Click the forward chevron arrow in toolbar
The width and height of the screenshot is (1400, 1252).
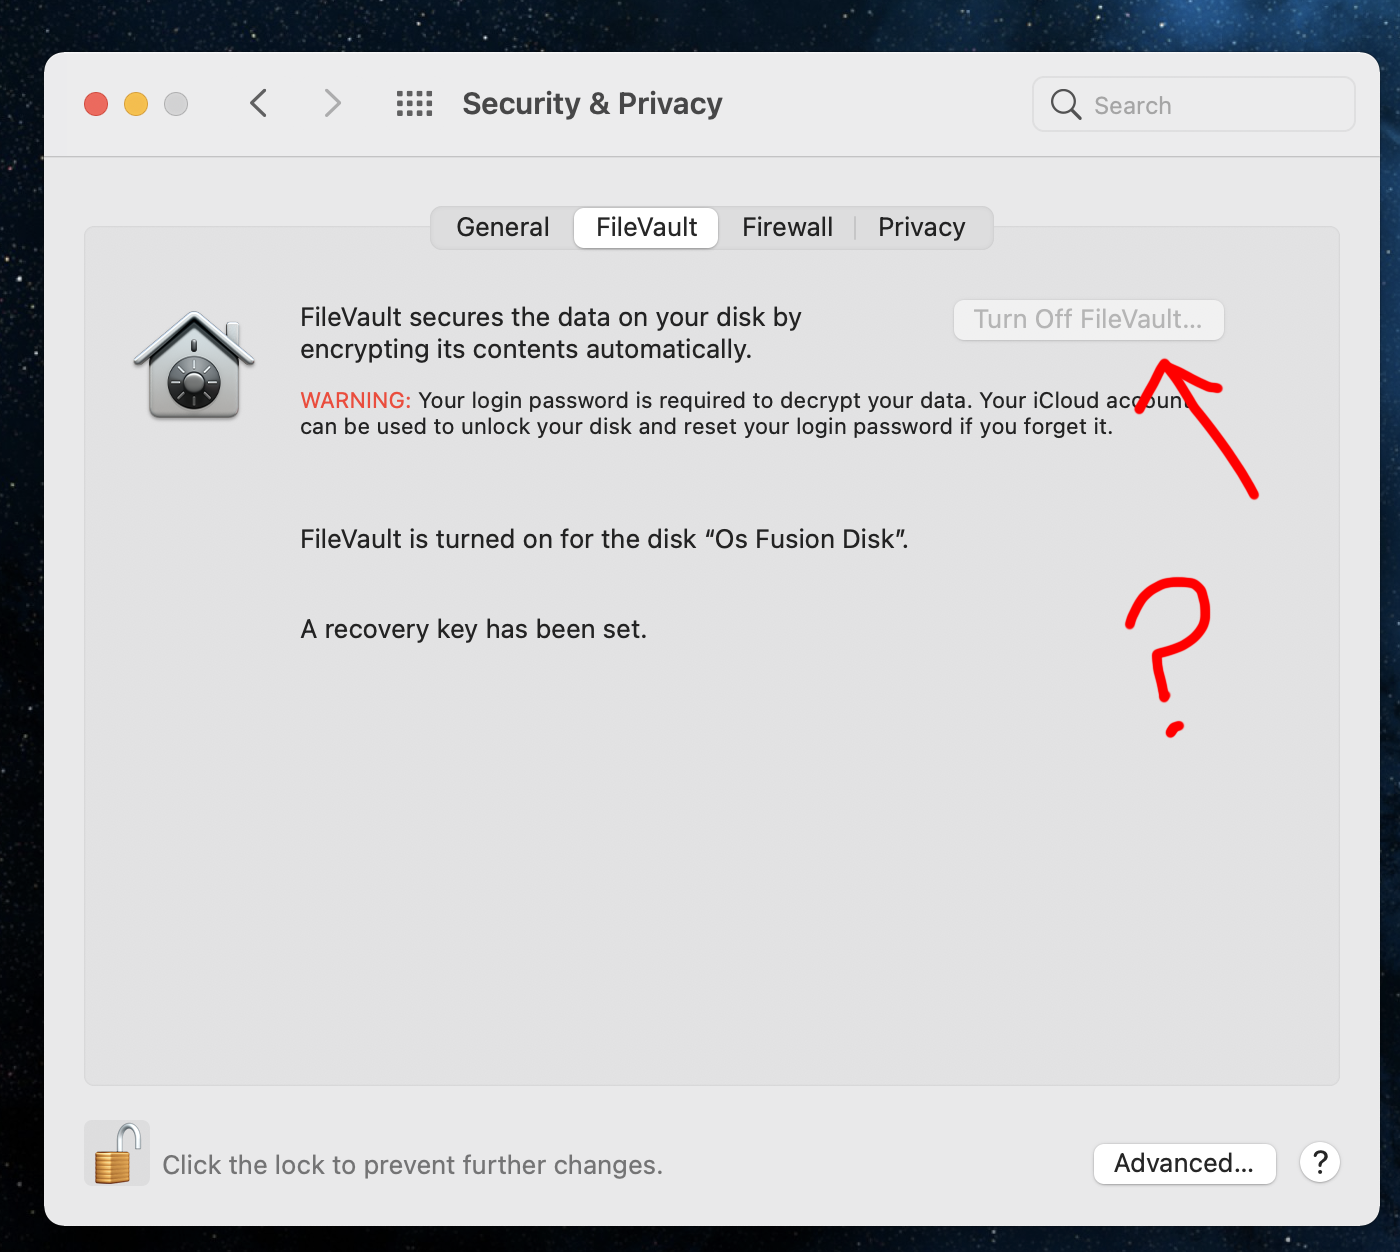coord(333,103)
